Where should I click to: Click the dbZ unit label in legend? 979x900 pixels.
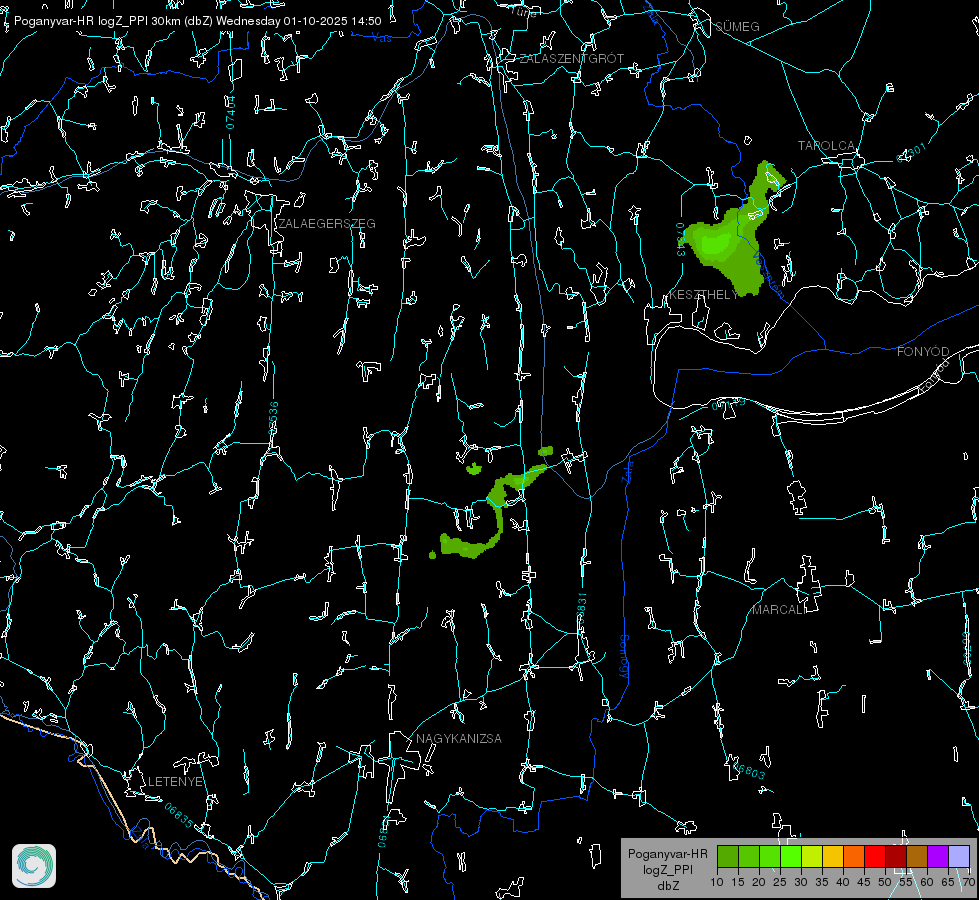click(667, 886)
